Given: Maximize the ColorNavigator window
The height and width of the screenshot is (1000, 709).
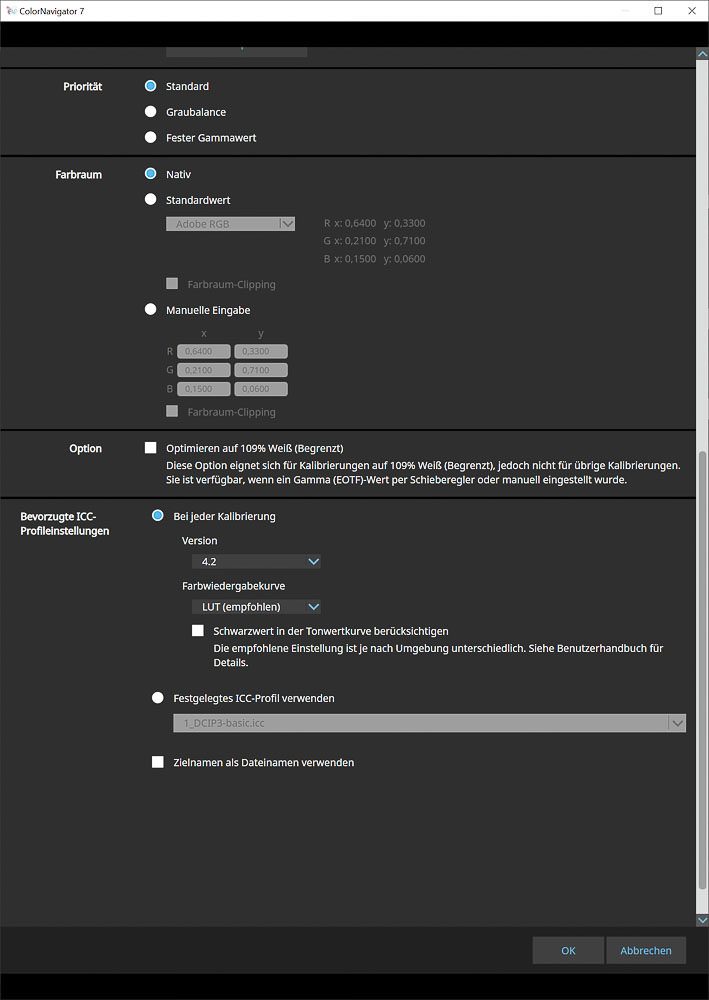Looking at the screenshot, I should click(x=658, y=11).
